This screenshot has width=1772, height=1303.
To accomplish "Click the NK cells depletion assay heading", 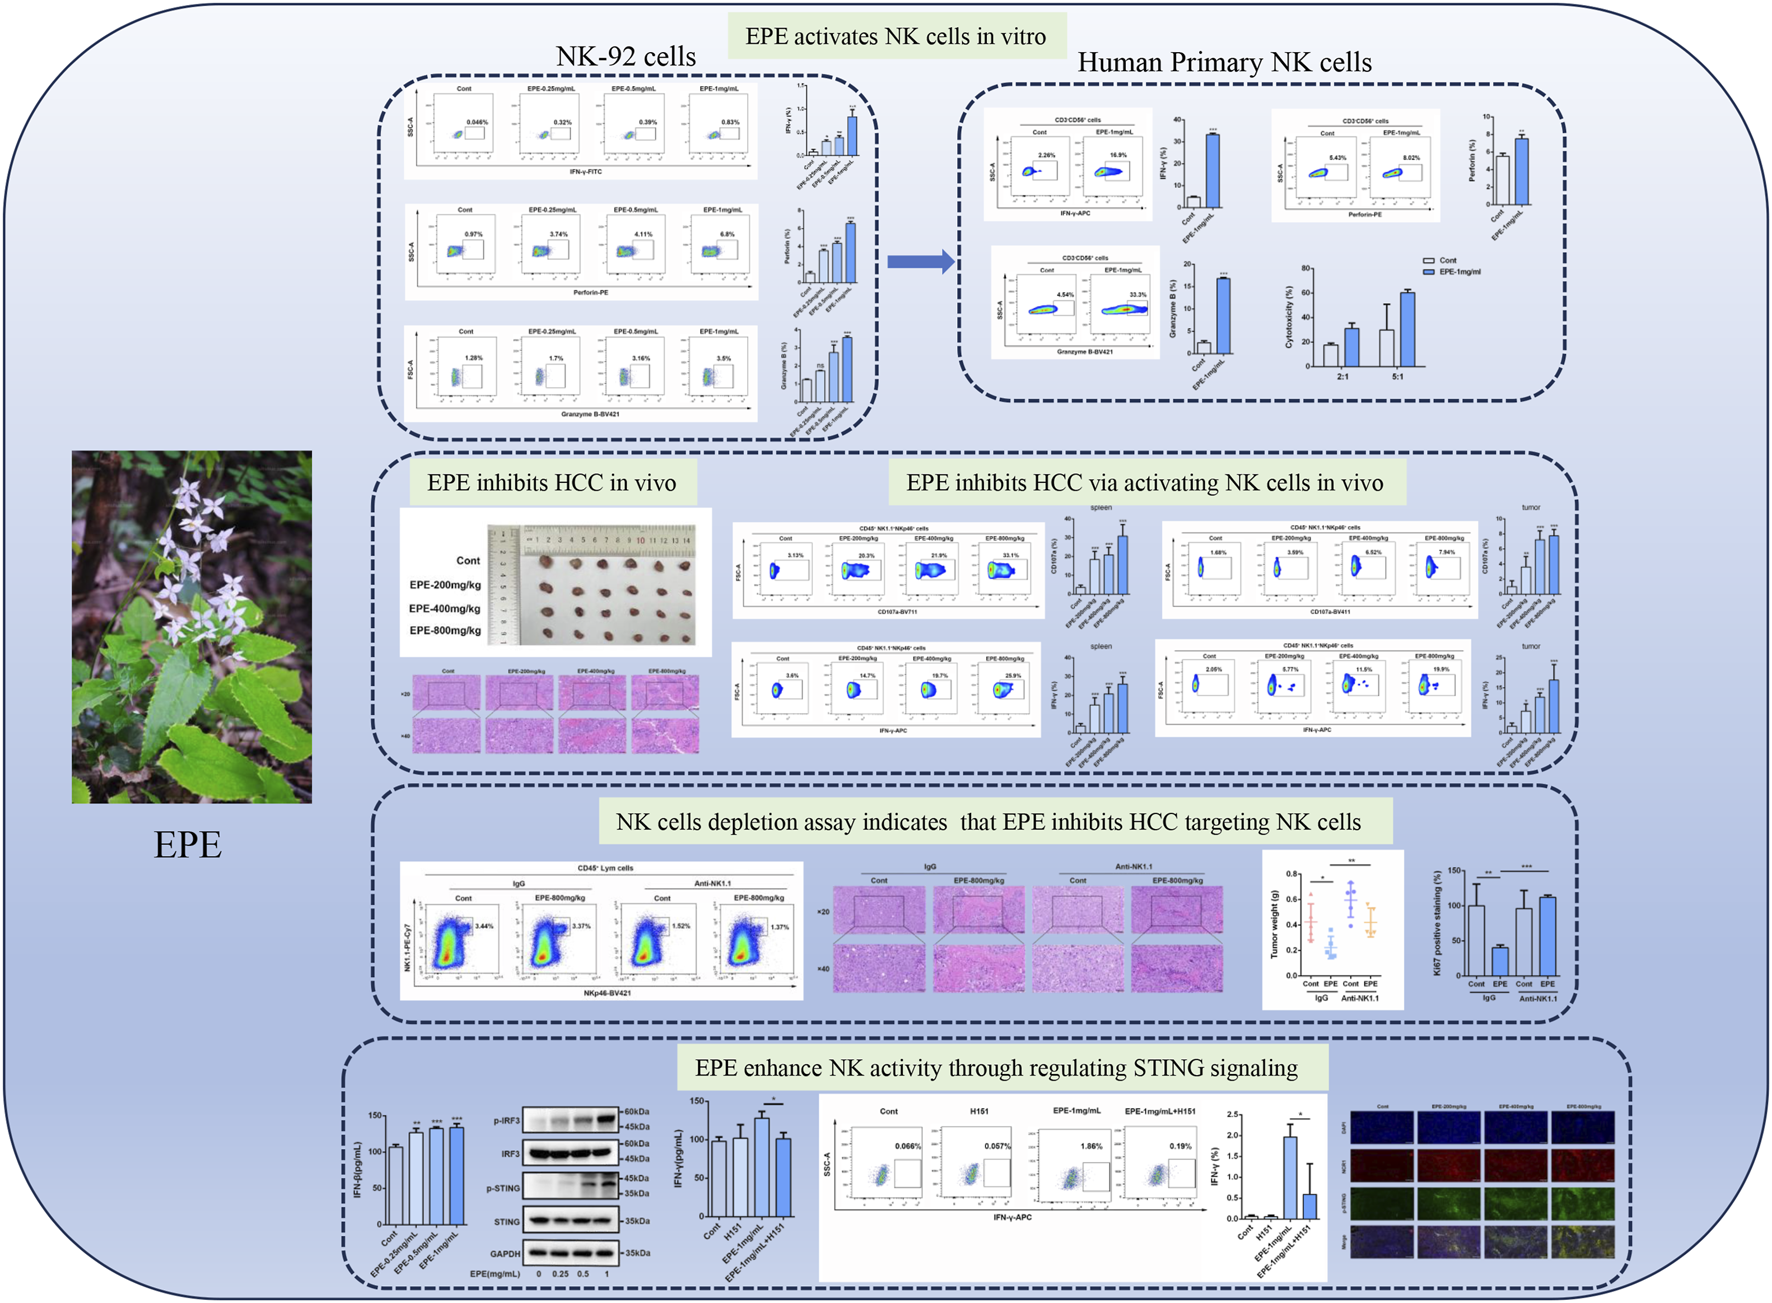I will [988, 822].
